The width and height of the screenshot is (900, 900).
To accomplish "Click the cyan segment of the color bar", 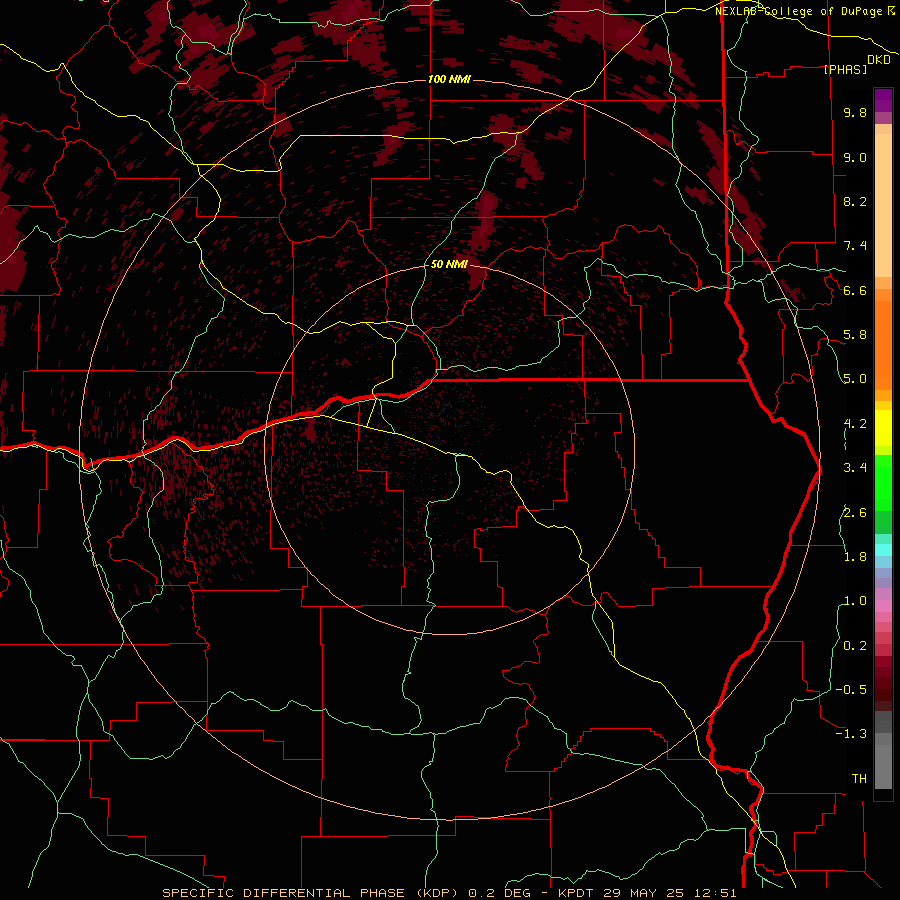I will (x=883, y=550).
